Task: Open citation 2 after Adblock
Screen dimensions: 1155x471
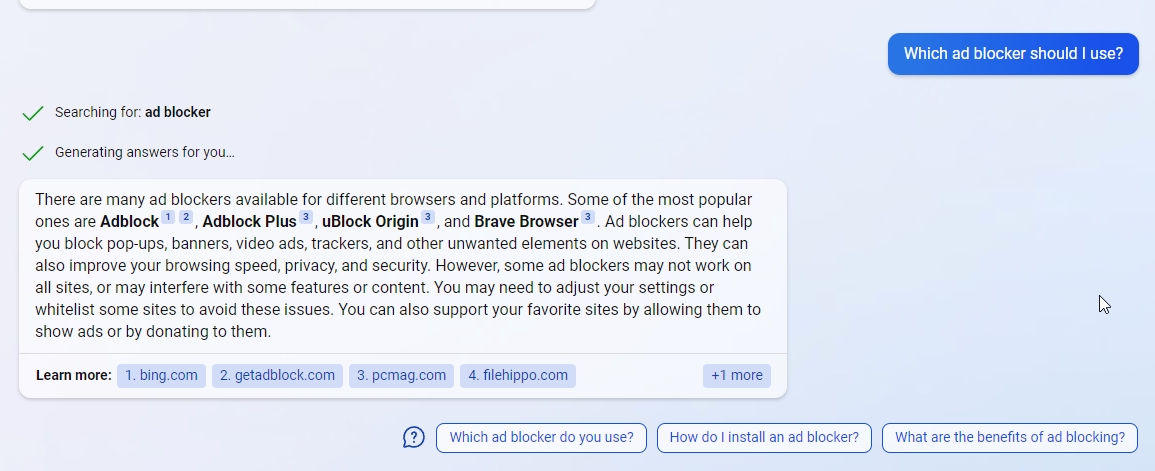Action: (x=185, y=217)
